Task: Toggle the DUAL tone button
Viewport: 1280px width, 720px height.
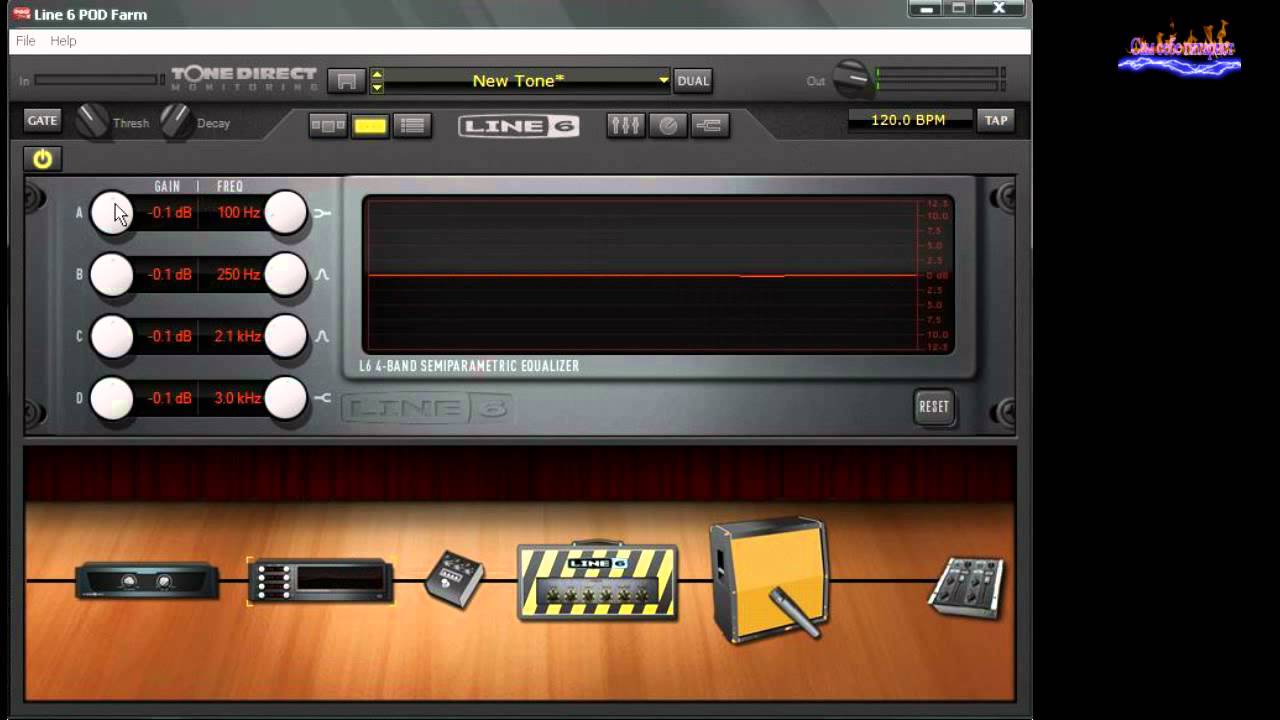Action: 693,81
